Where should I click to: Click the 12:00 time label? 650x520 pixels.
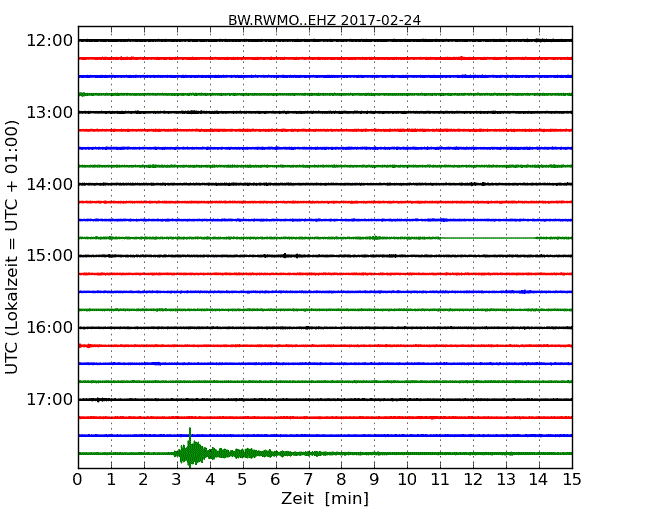(x=50, y=41)
